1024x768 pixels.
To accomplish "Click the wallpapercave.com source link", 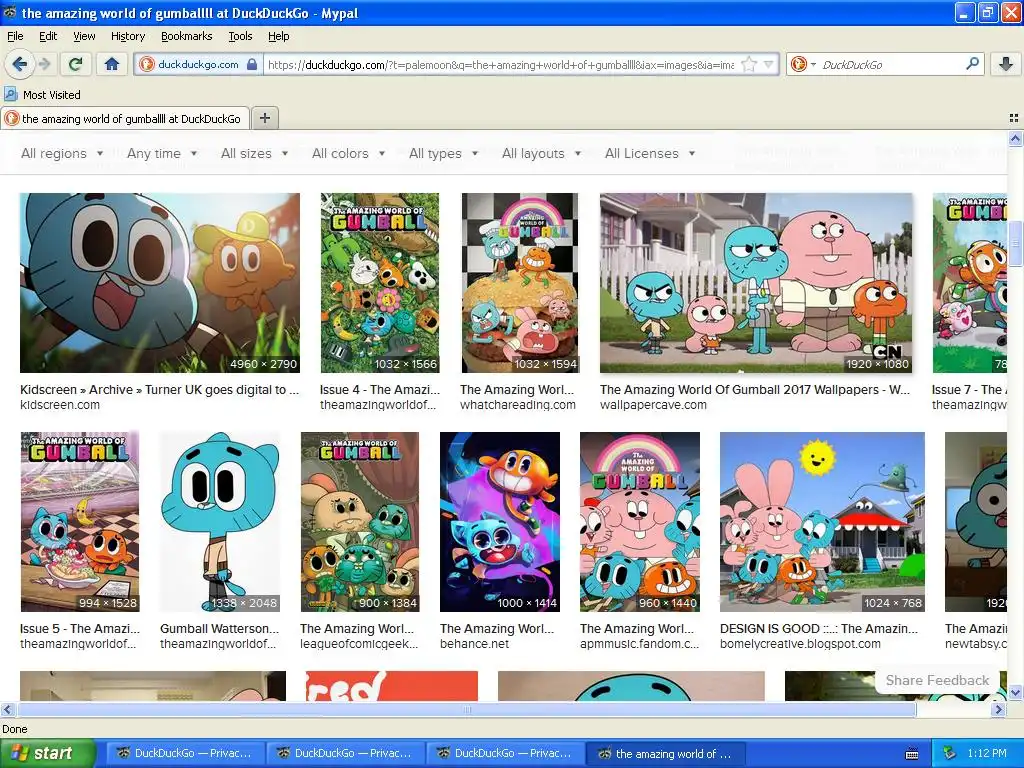I will [x=653, y=405].
